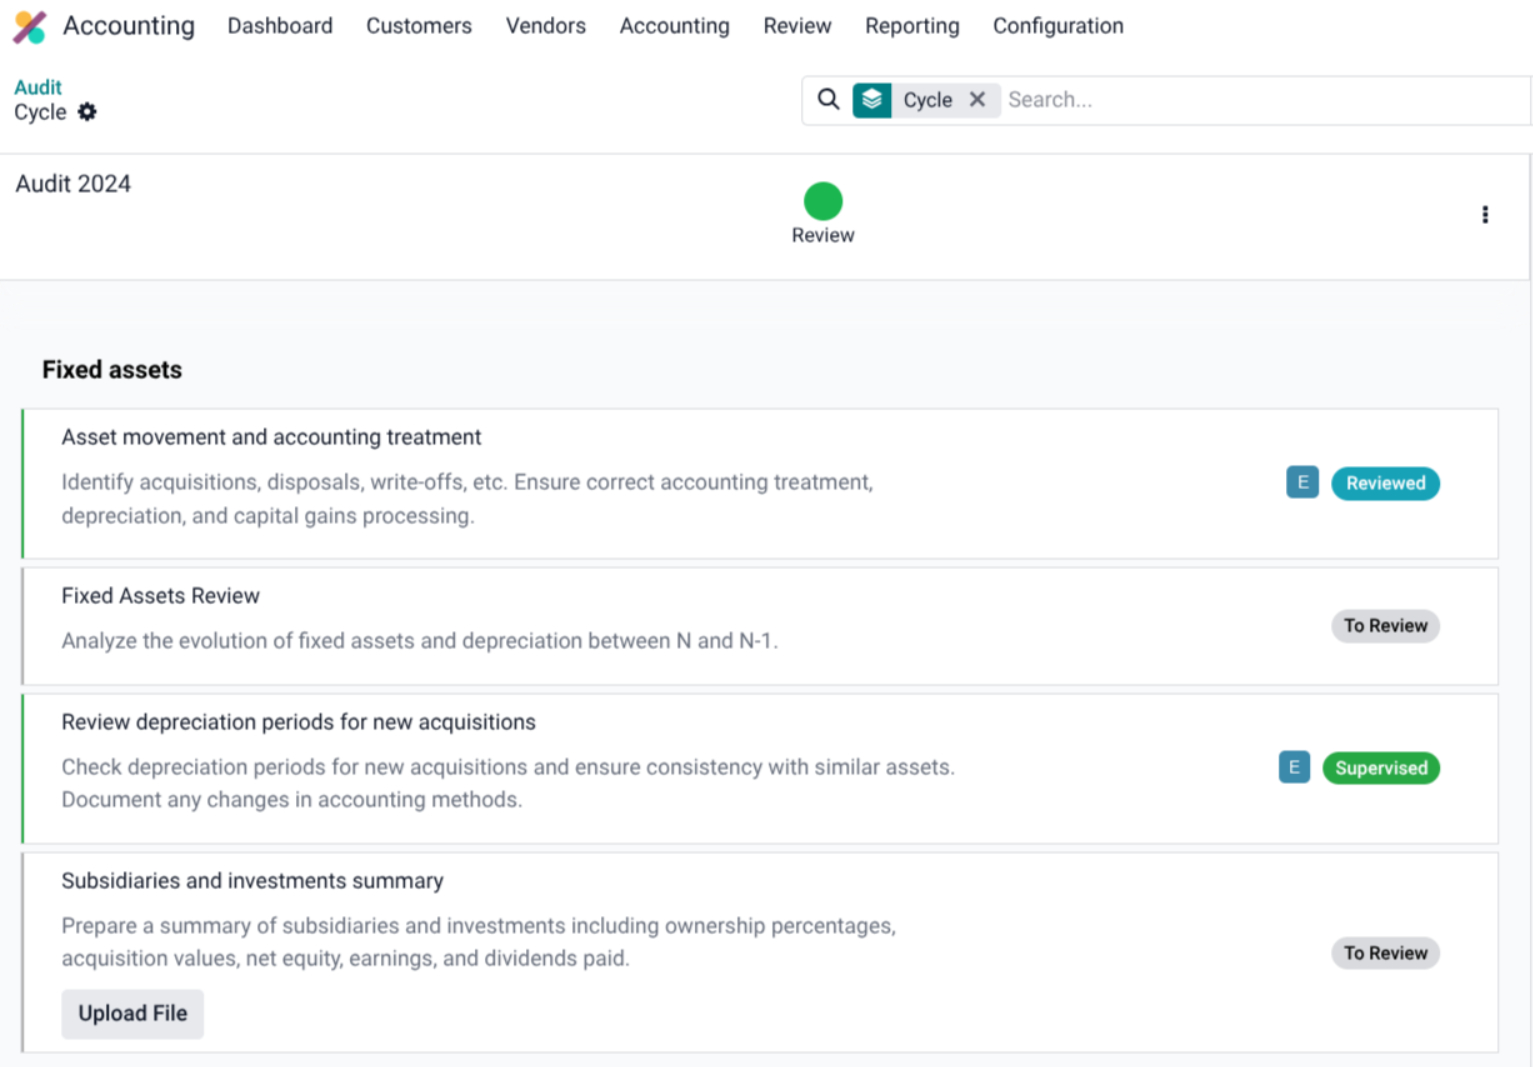Click the Accounting app logo icon
Screen dimensions: 1533x1067
coord(28,26)
